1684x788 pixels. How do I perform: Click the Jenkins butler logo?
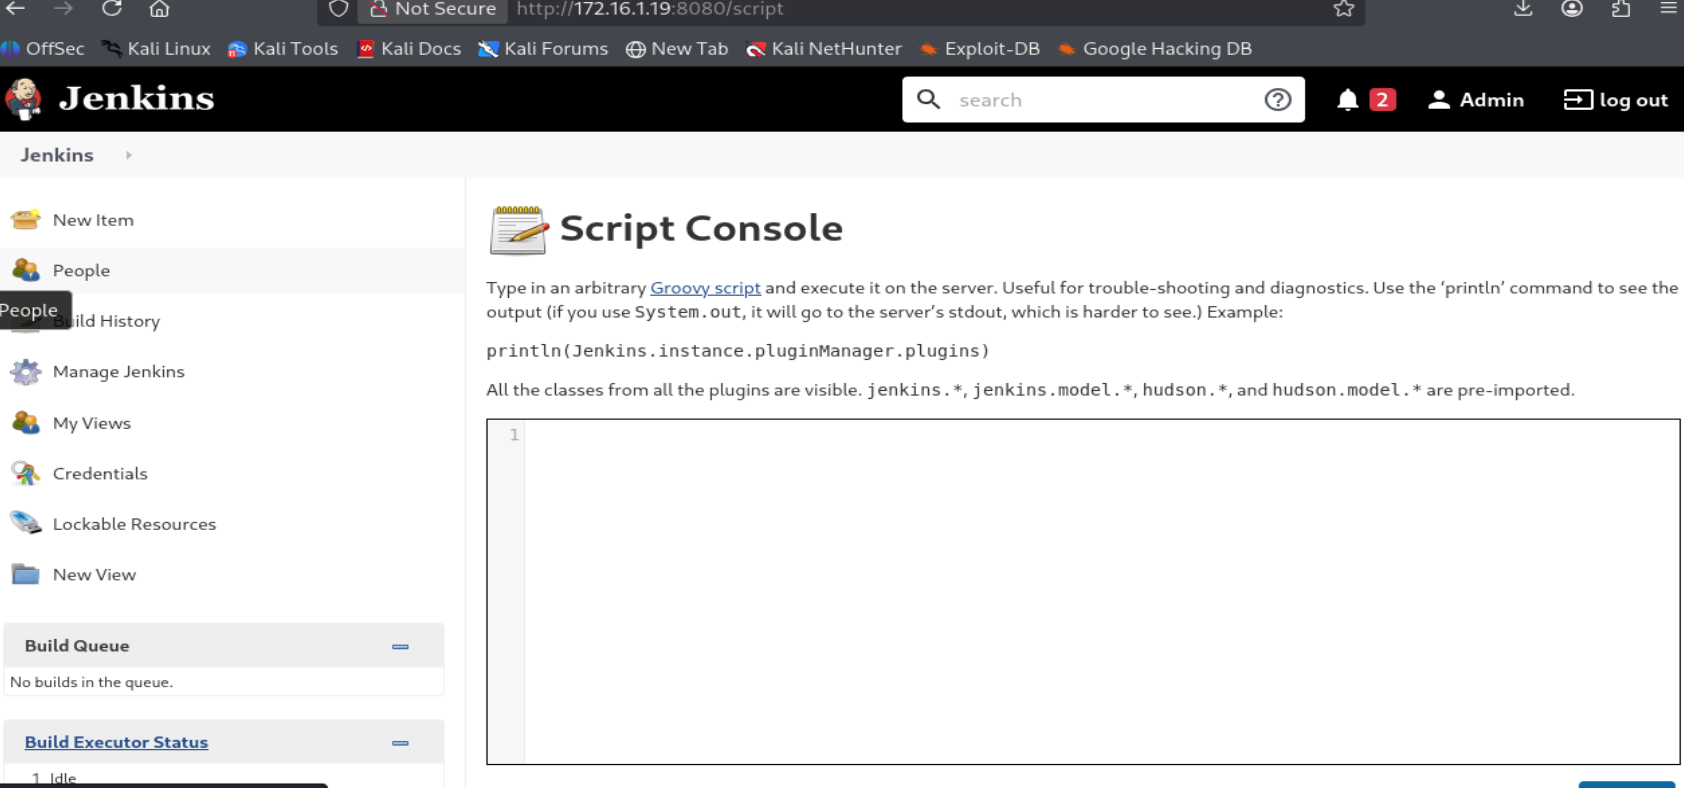(23, 99)
